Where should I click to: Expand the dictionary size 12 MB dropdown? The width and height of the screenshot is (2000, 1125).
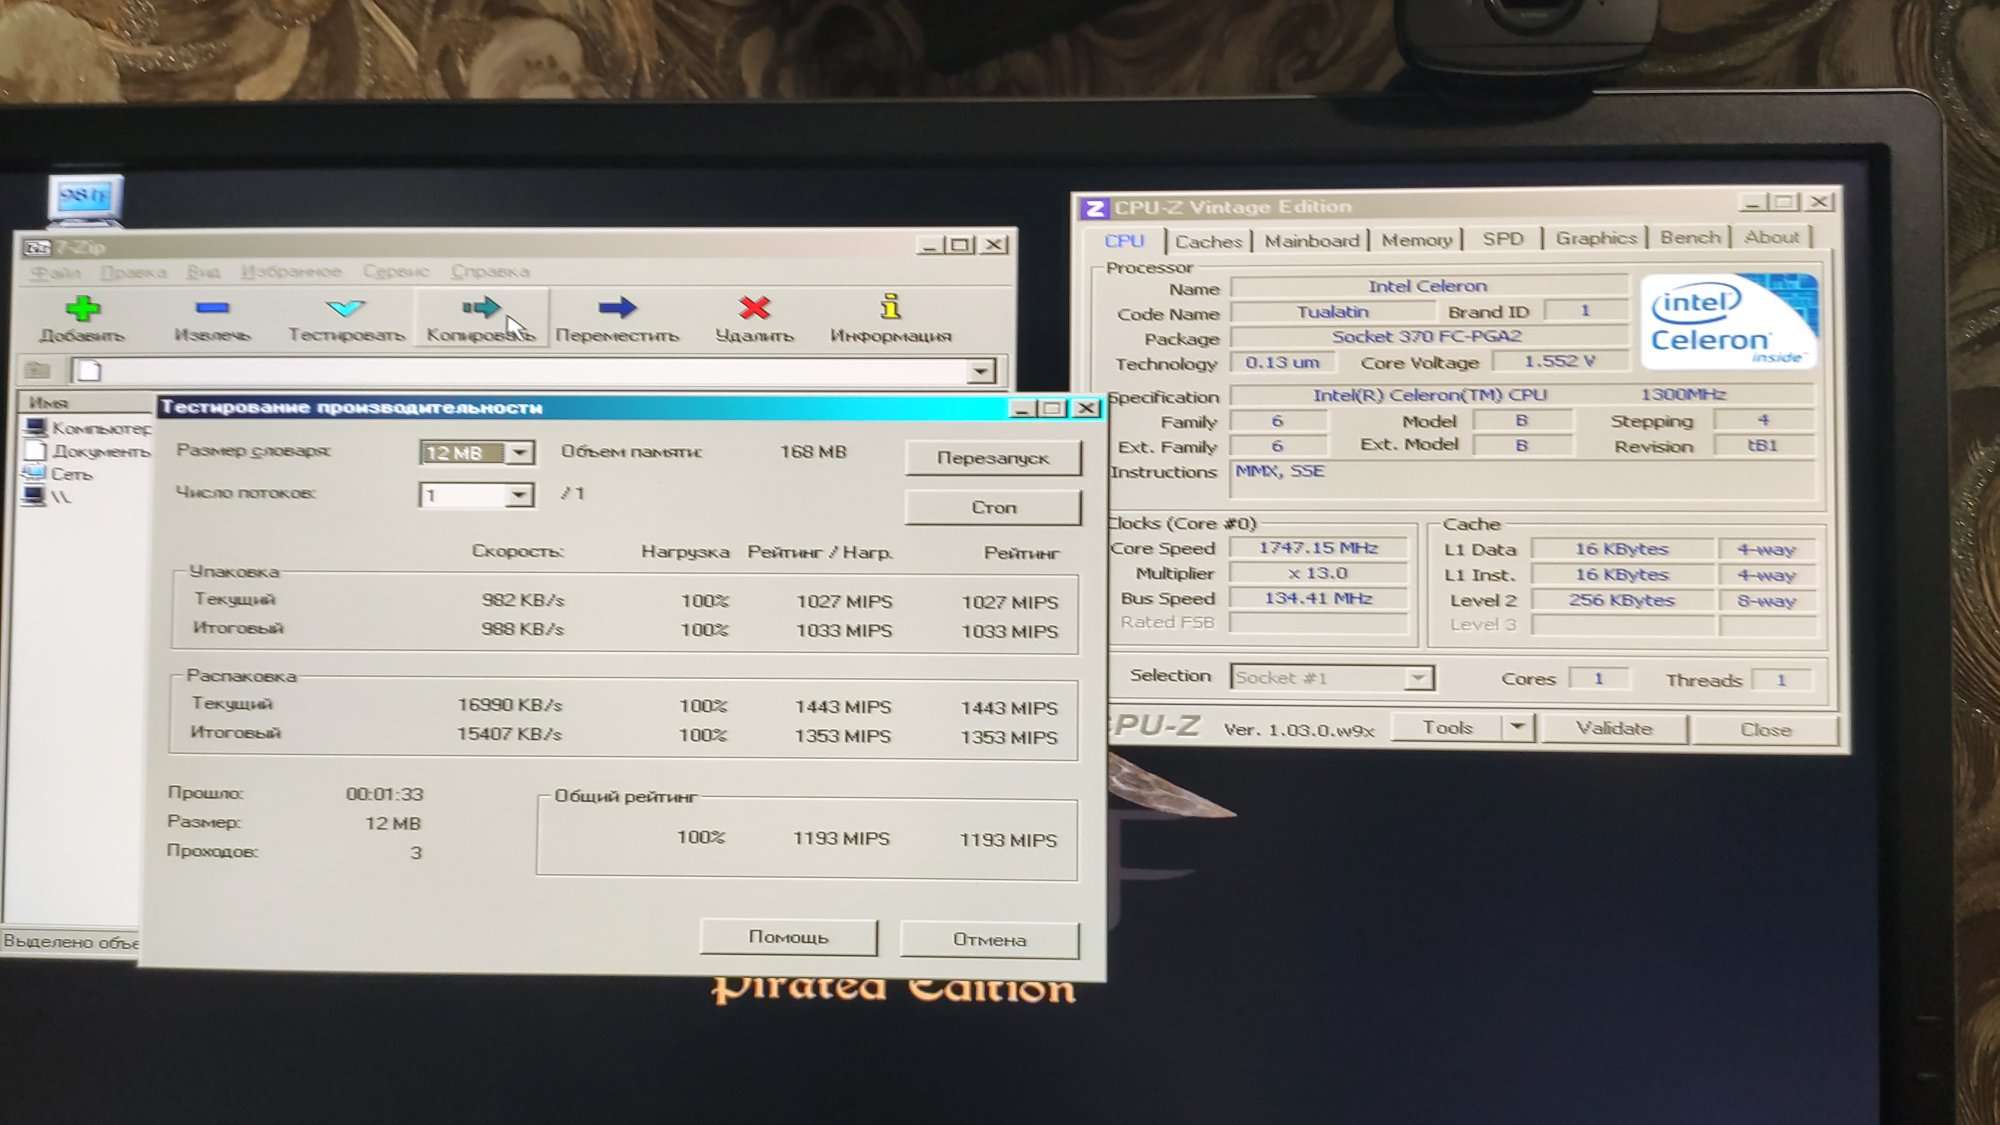tap(519, 453)
